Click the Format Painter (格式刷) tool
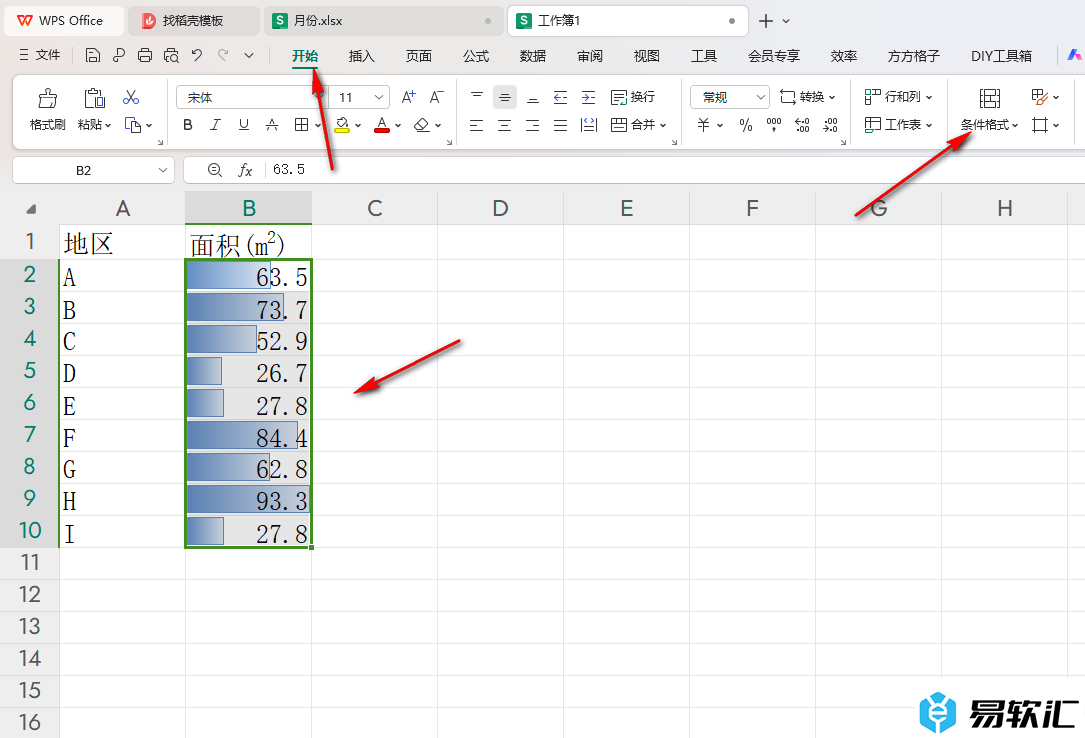The image size is (1085, 738). (47, 109)
